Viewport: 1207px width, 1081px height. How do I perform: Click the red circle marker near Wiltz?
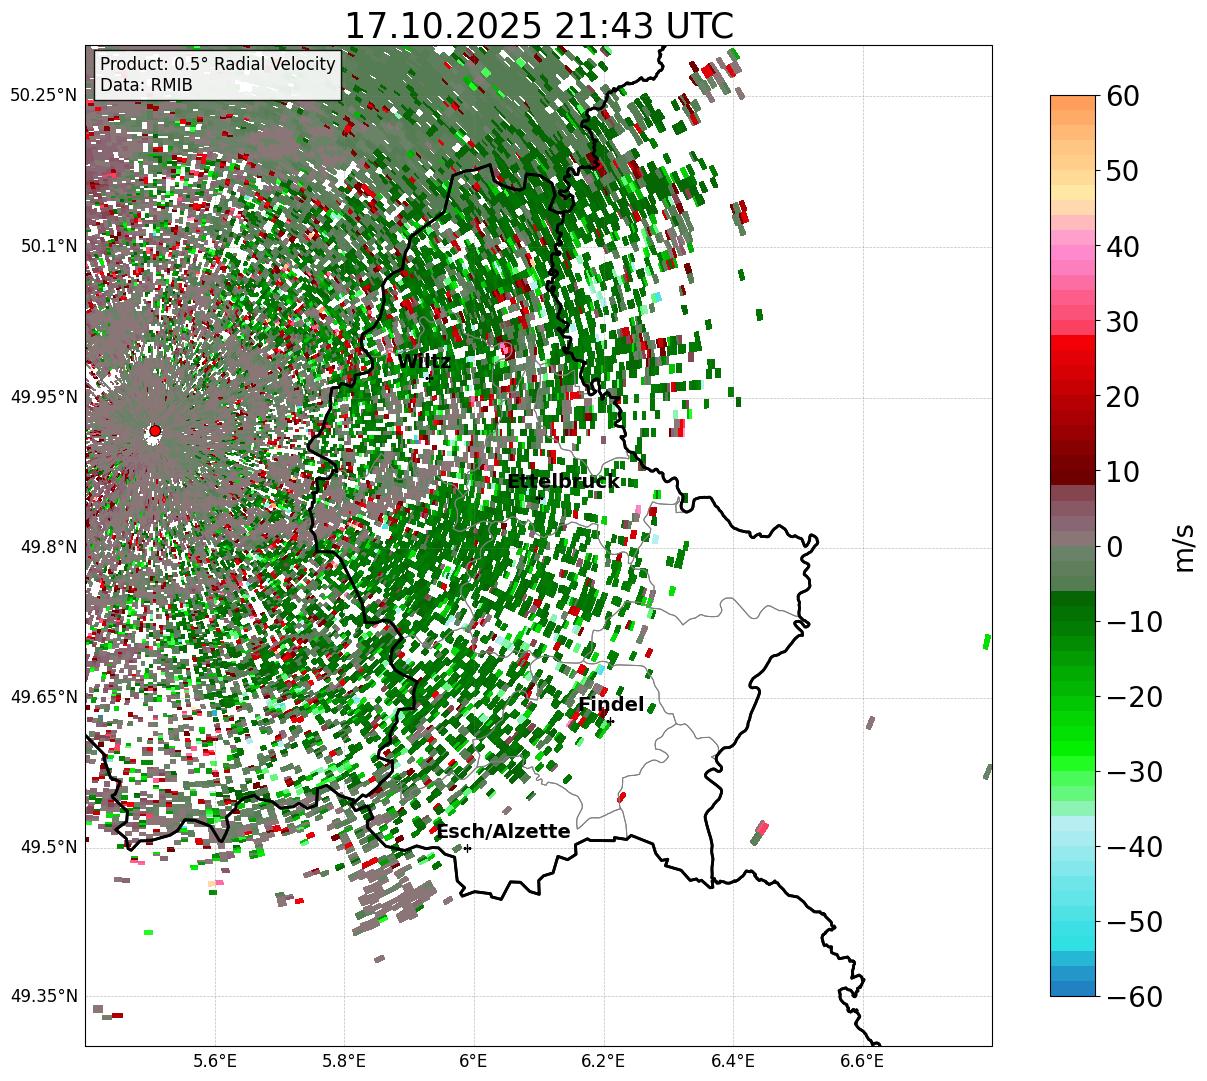(x=506, y=349)
